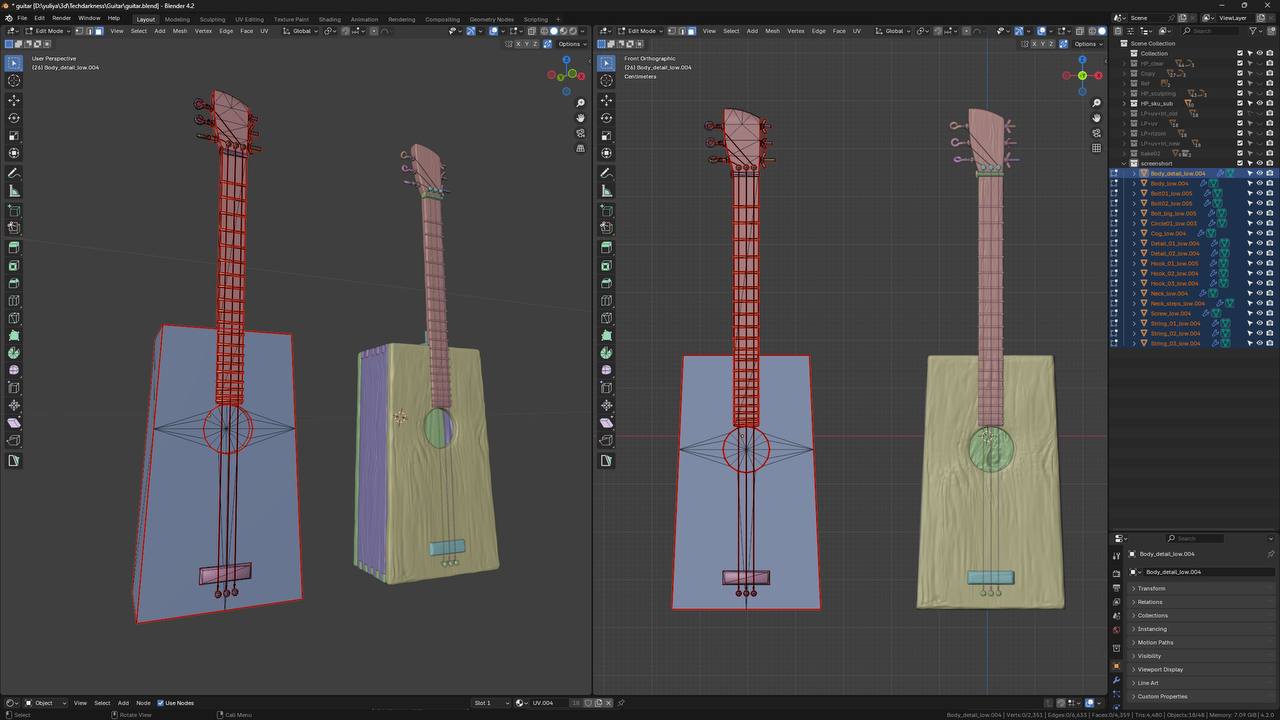Click the Blender logo menu icon
This screenshot has height=720, width=1280.
pyautogui.click(x=8, y=18)
